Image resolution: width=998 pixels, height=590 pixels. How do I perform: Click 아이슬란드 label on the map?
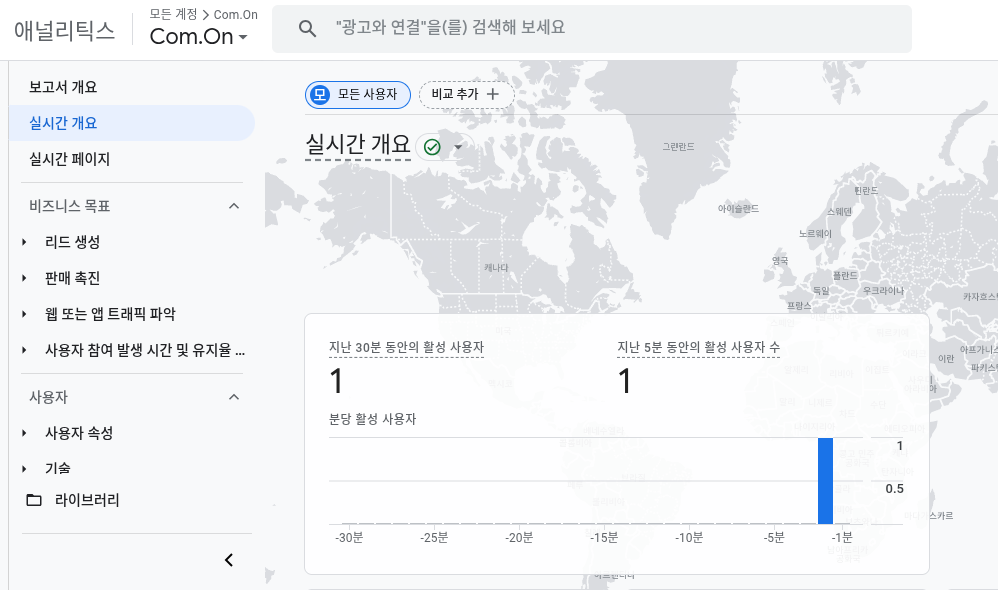coord(738,209)
